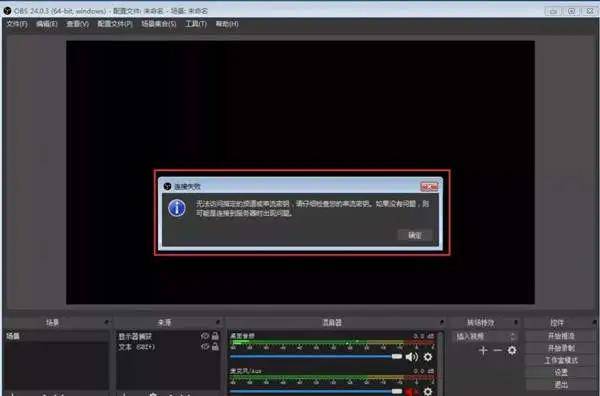Remove transition with the minus icon

tap(497, 350)
